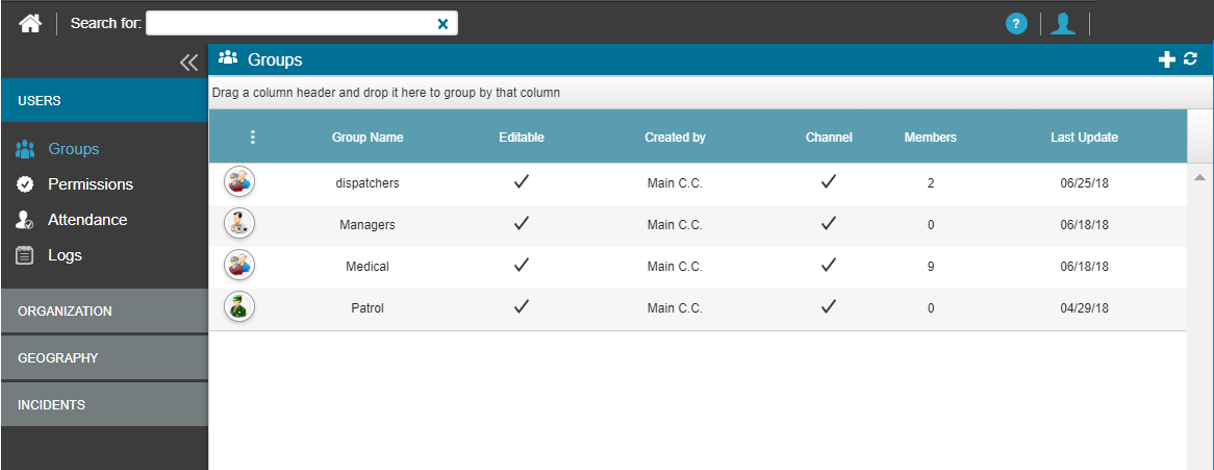This screenshot has width=1214, height=470.
Task: Click inside the Search for field
Action: click(290, 24)
